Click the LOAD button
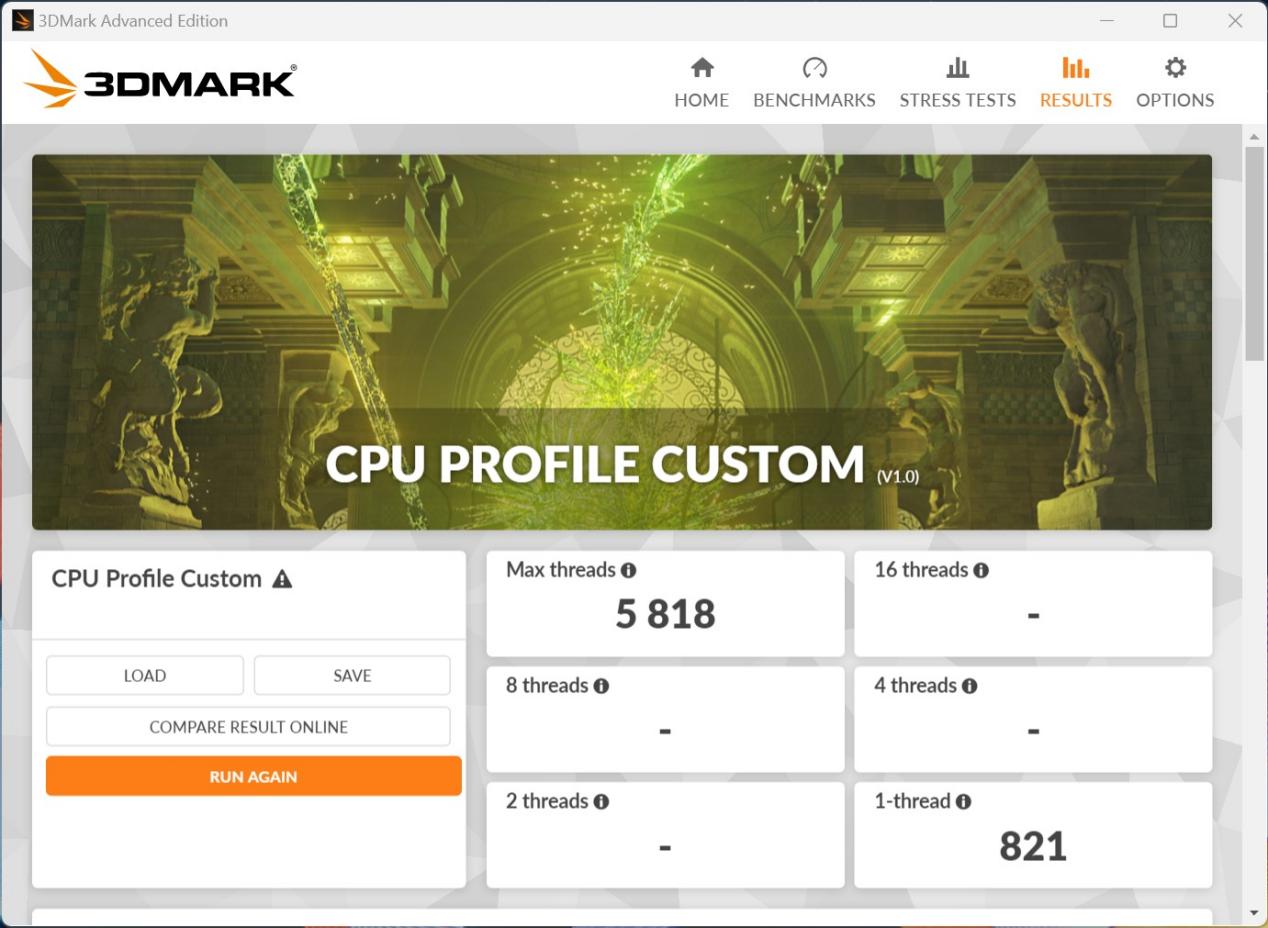The width and height of the screenshot is (1268, 928). pos(144,675)
